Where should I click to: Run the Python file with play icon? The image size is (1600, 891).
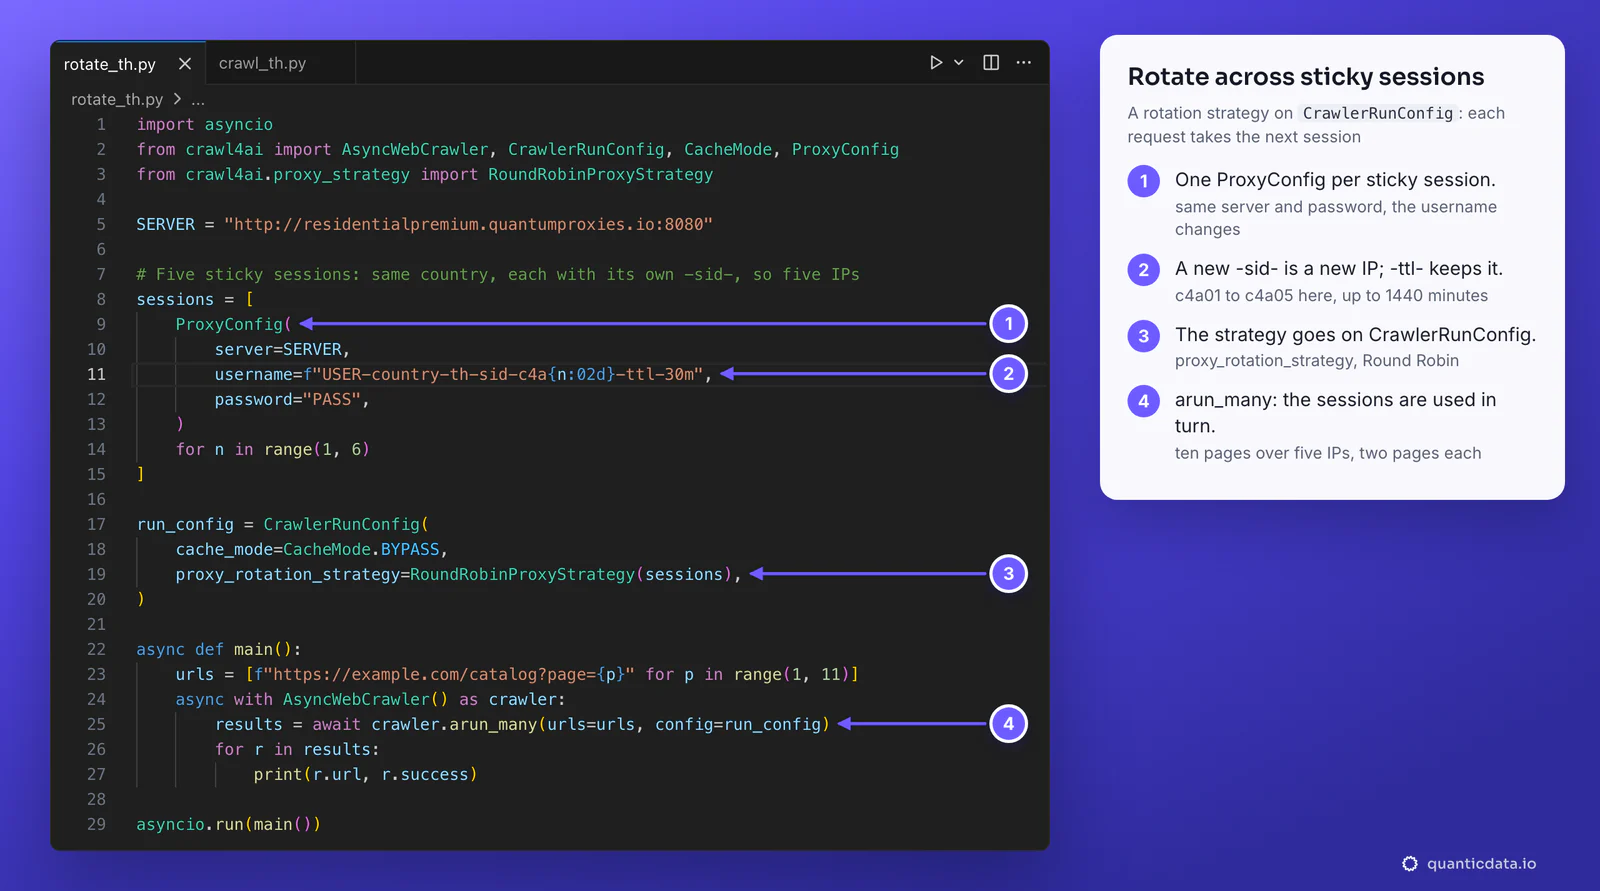click(935, 62)
